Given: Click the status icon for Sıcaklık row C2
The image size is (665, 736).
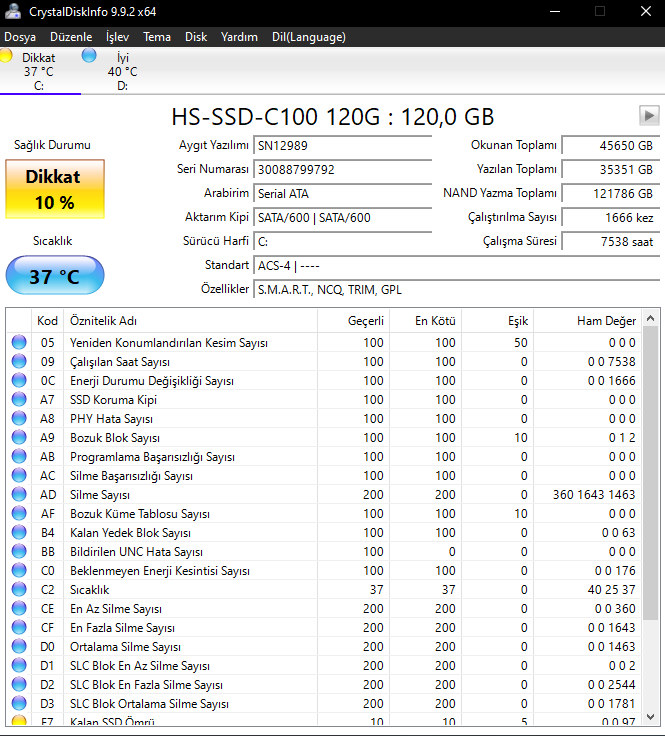Looking at the screenshot, I should pos(19,590).
